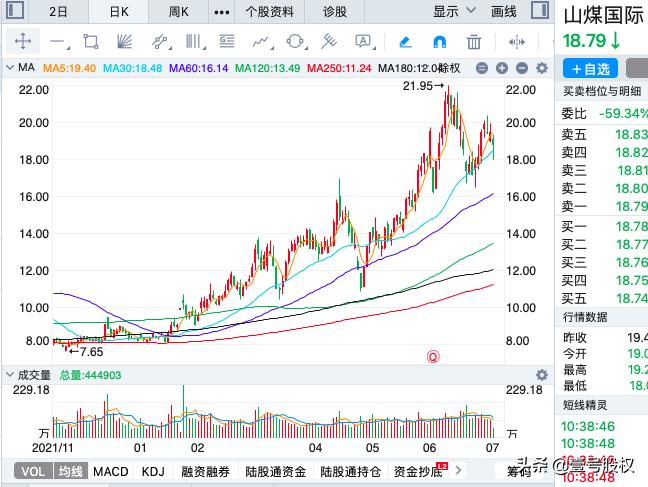Select the MACD indicator tab
The height and width of the screenshot is (487, 648).
pyautogui.click(x=111, y=471)
